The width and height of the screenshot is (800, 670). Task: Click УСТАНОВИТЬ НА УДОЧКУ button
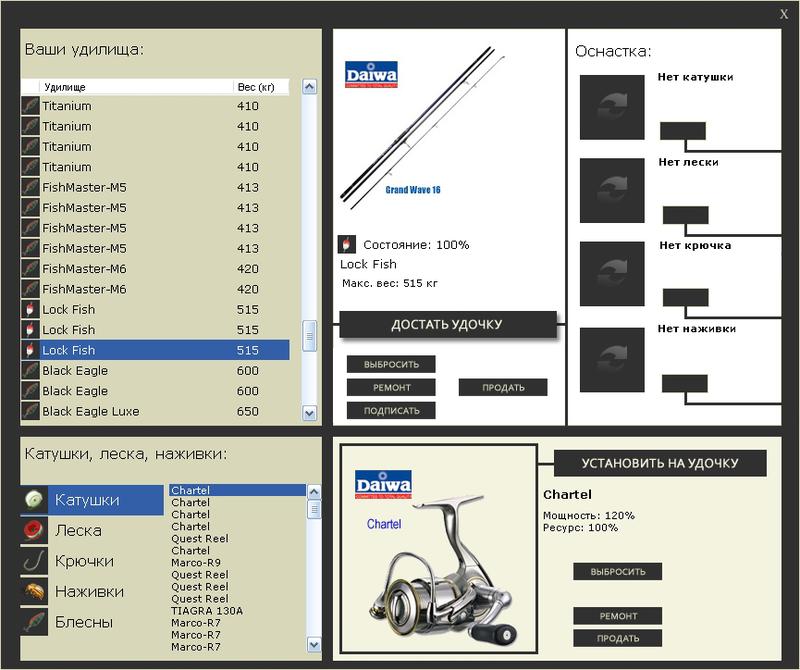coord(660,463)
